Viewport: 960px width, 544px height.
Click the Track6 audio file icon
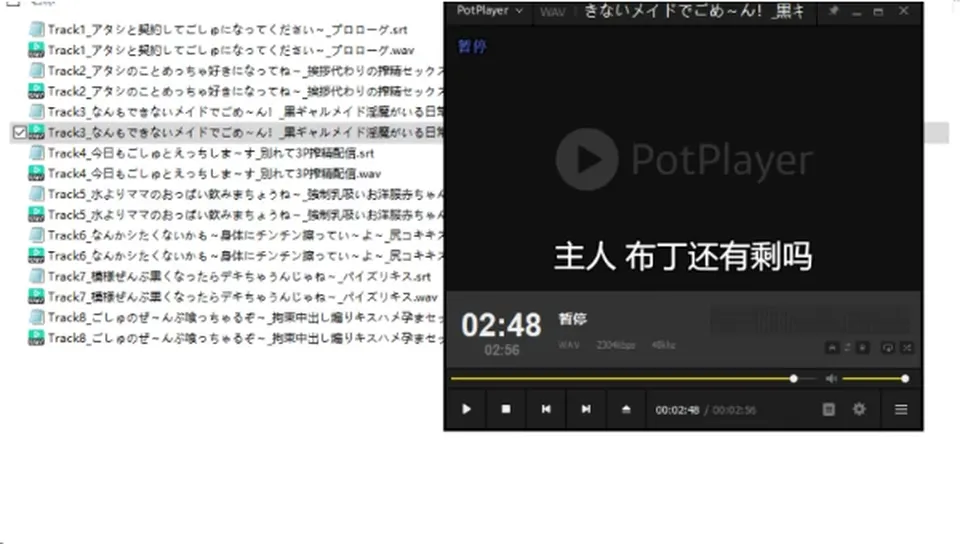[x=37, y=255]
